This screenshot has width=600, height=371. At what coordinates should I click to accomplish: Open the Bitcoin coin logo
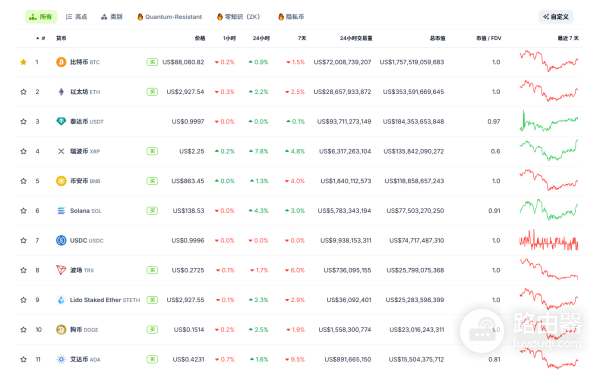coord(61,62)
